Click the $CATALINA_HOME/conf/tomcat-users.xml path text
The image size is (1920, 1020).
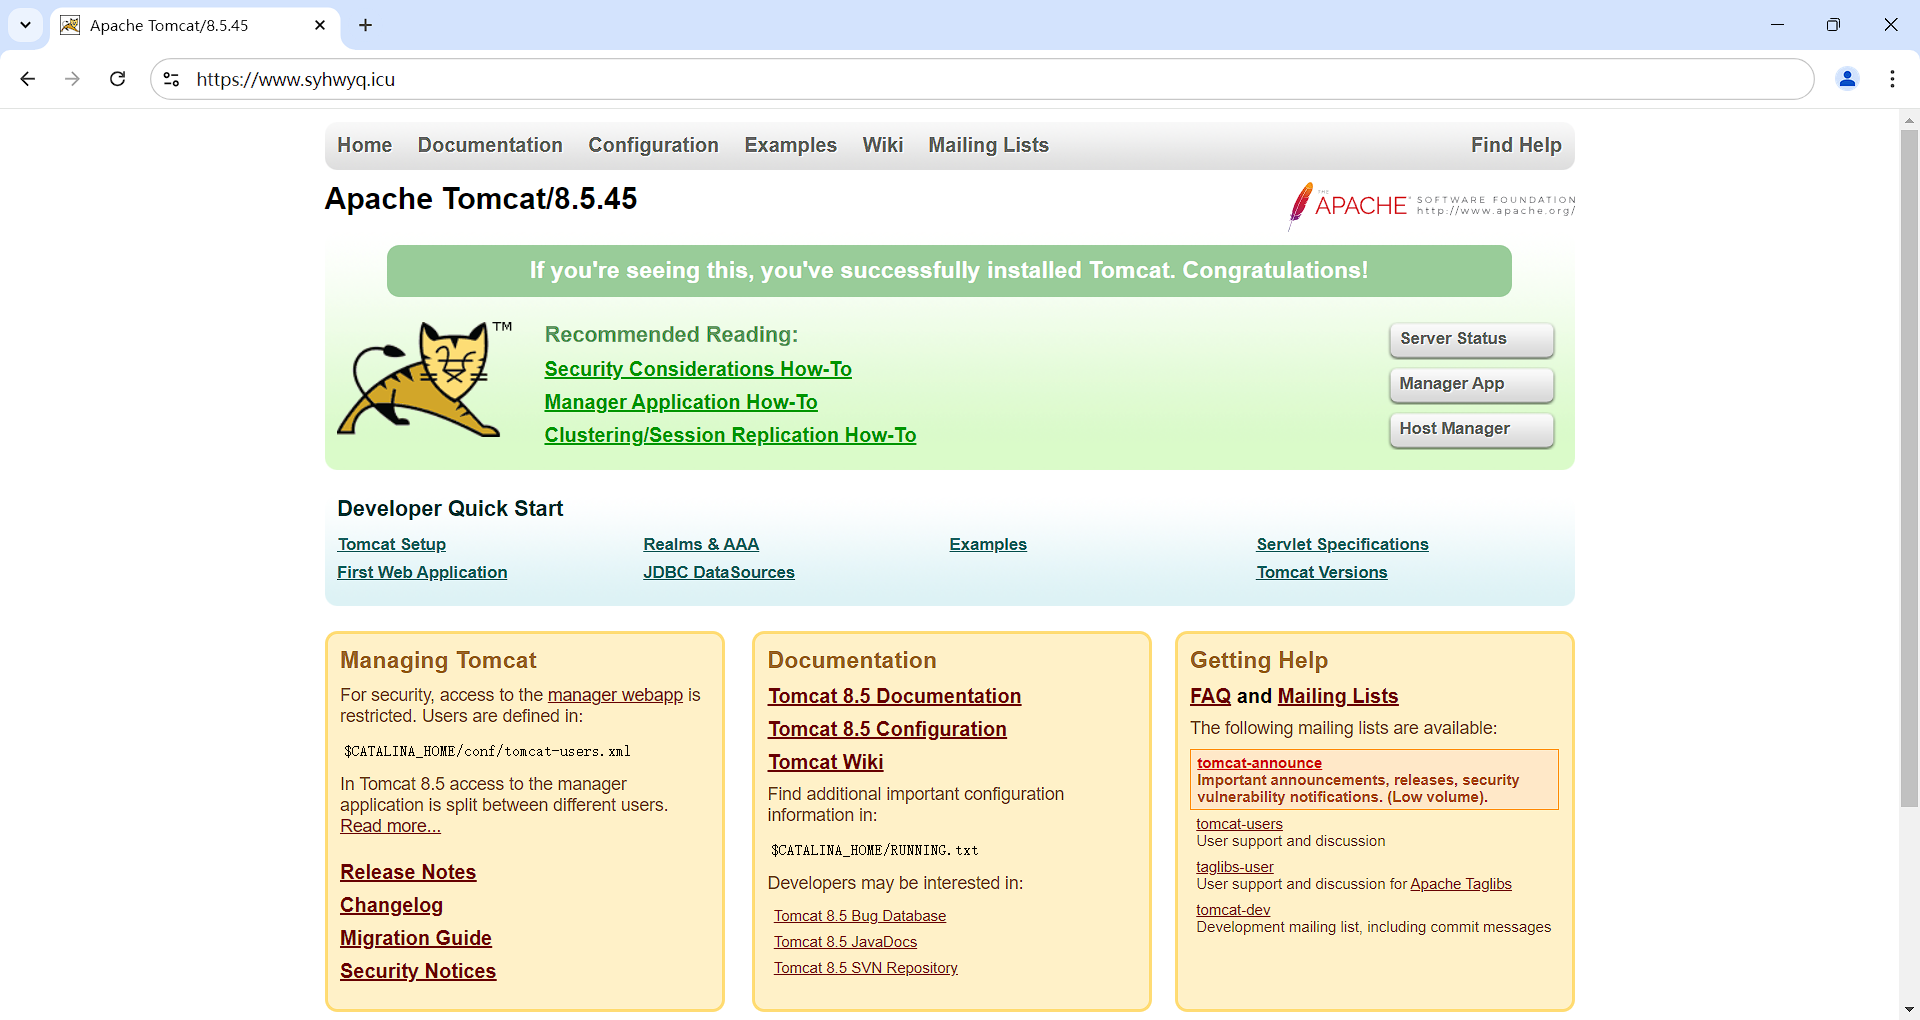tap(487, 751)
